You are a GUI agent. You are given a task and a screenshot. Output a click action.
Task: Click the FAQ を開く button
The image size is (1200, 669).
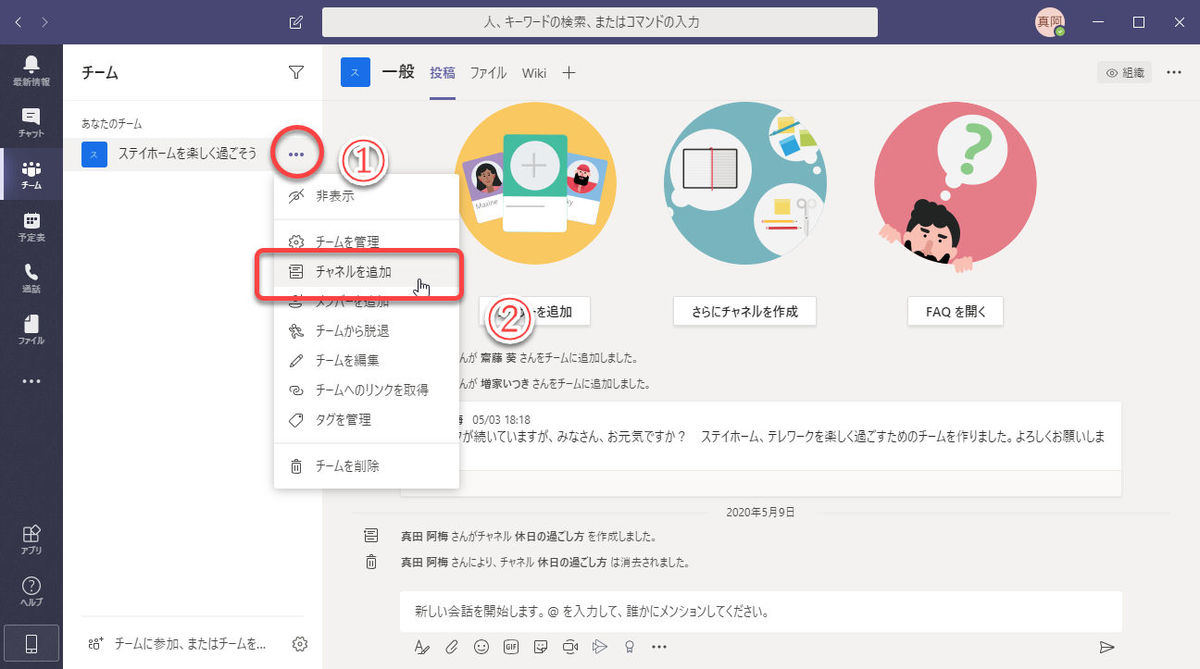click(955, 311)
